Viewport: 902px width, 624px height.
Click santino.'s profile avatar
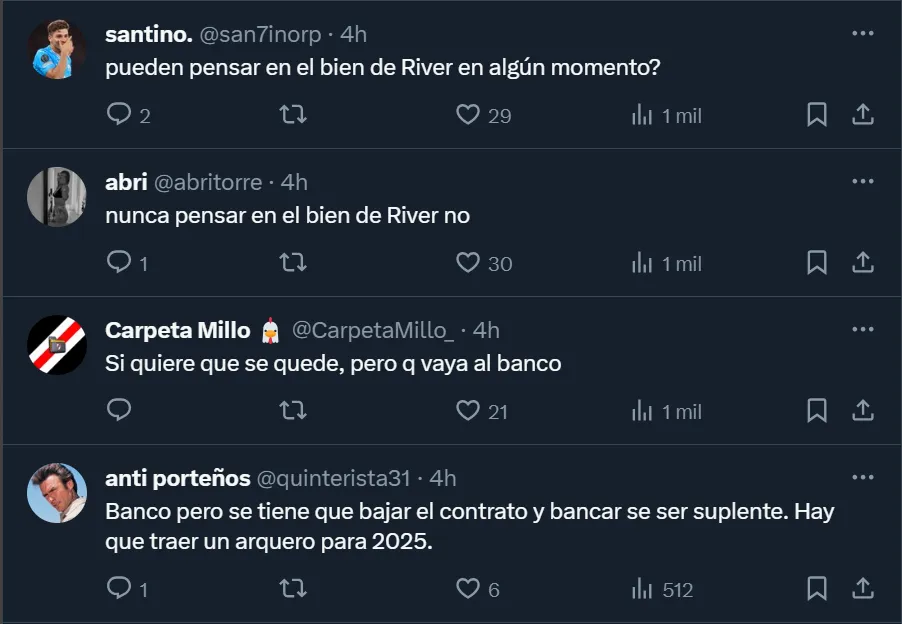(57, 48)
